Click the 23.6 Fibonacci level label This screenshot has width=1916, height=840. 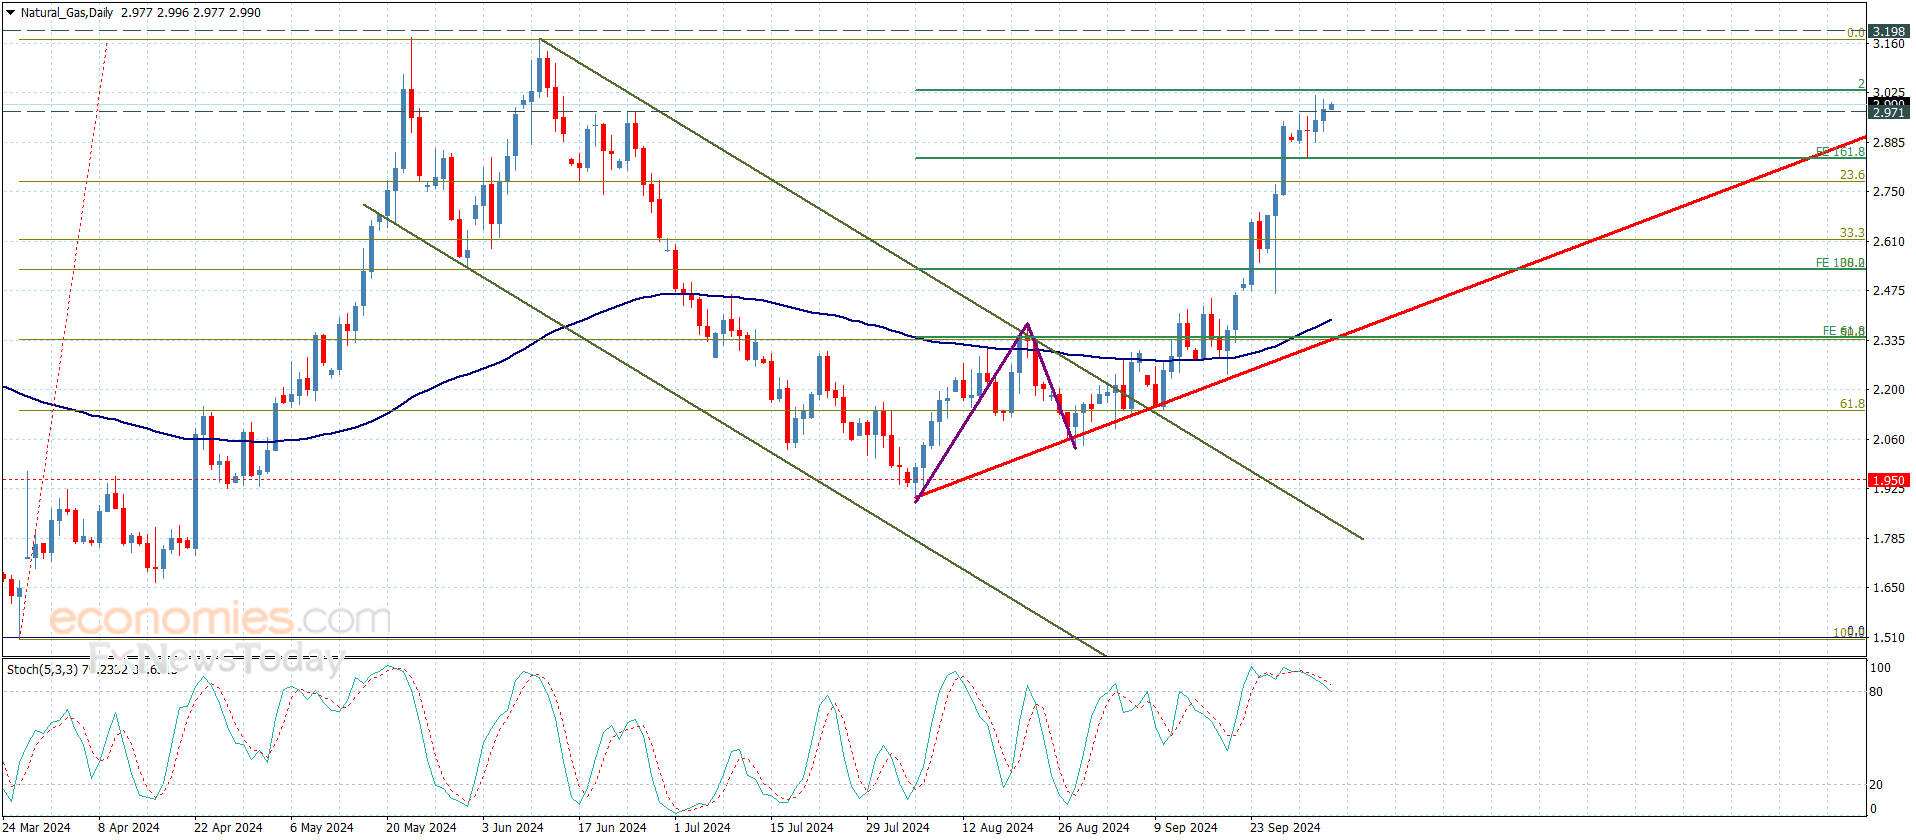coord(1852,175)
